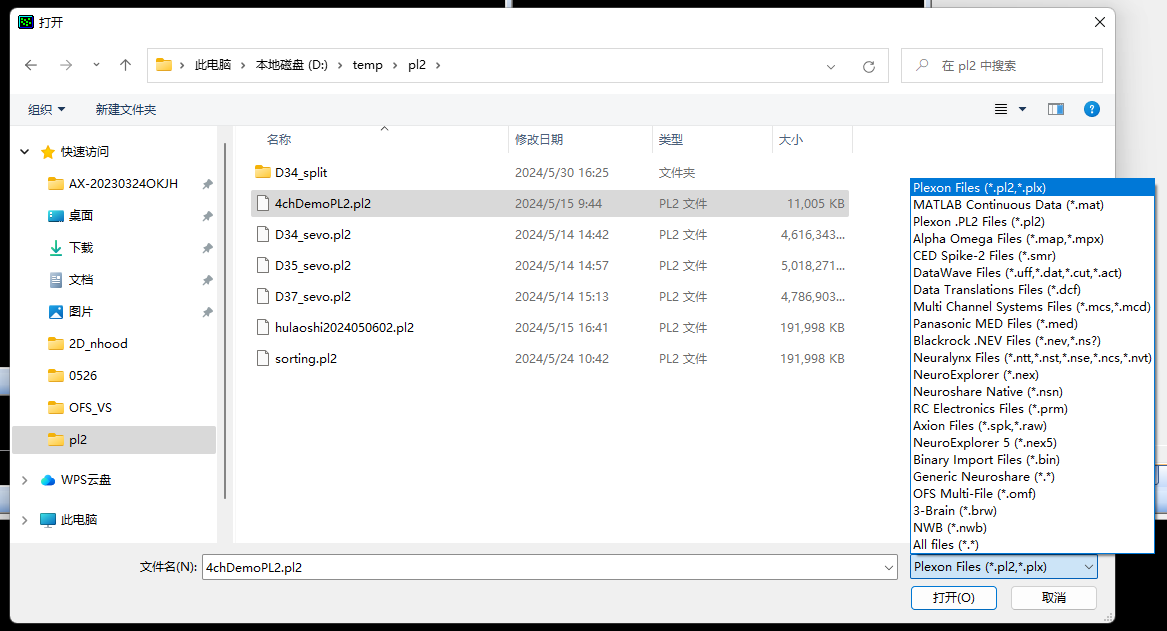Open recent locations chevron beside forward arrow
Screen dimensions: 1167x631
(96, 65)
